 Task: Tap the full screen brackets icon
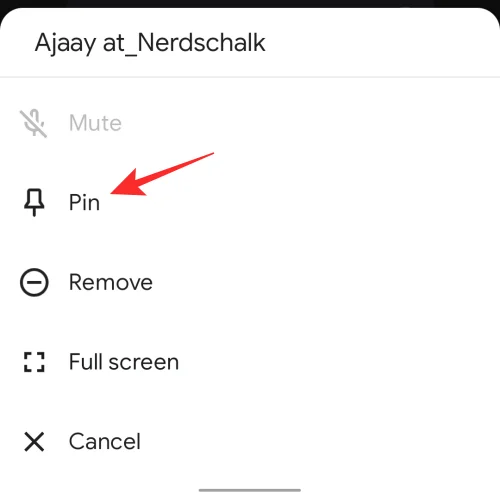click(x=34, y=362)
